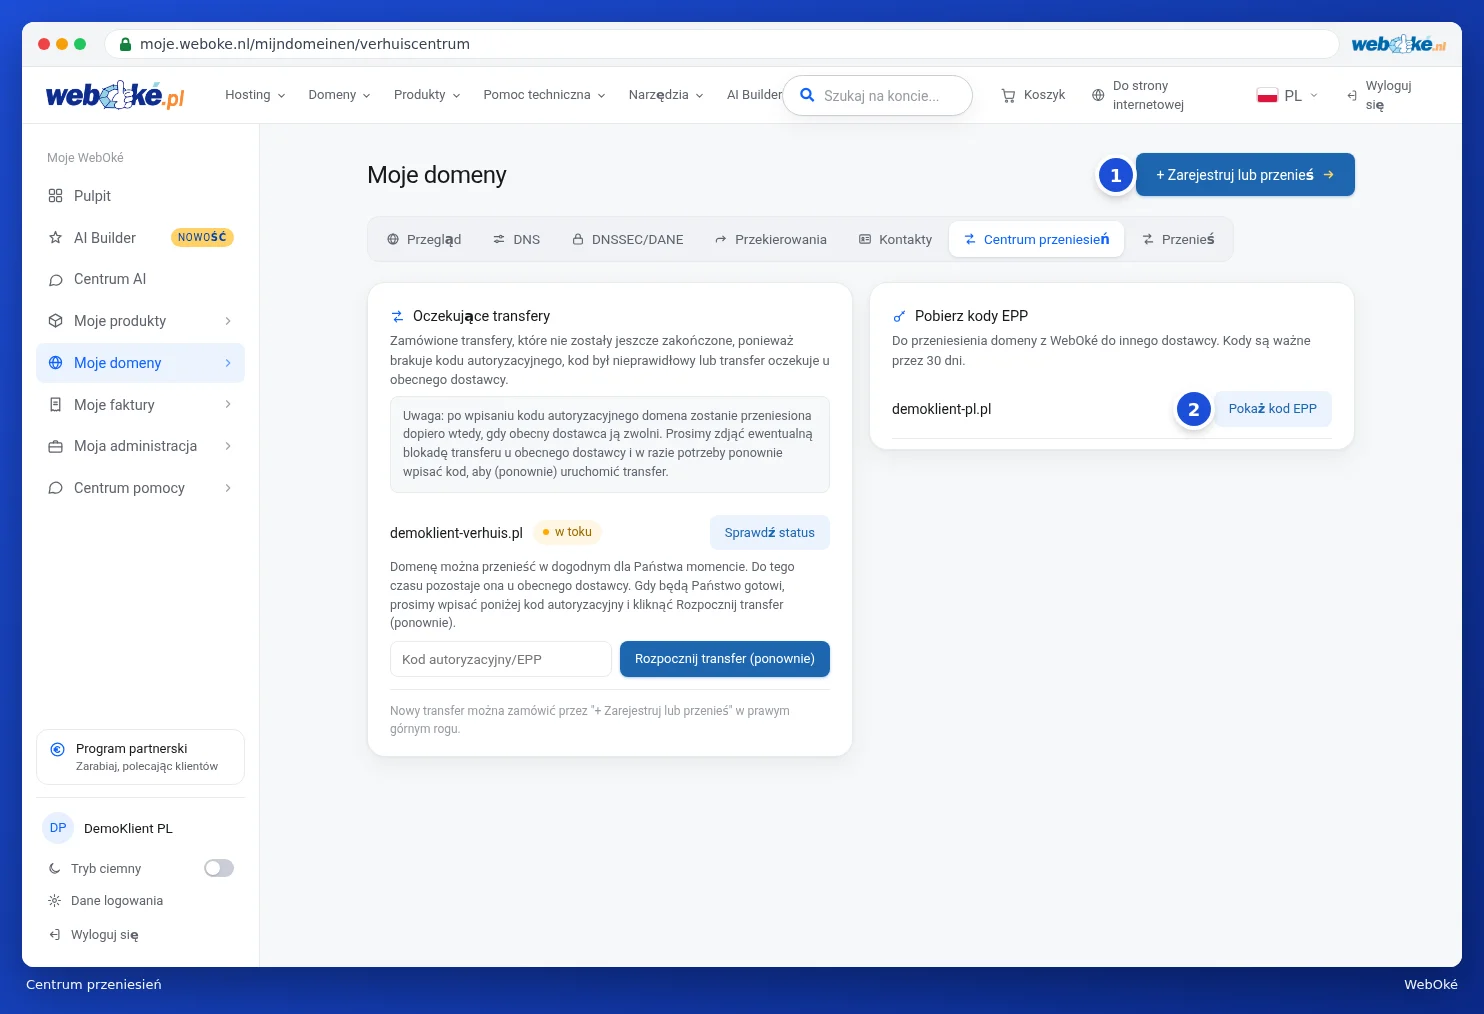Screen dimensions: 1484x1014
Task: Focus the Kod autoryzacyjny/EPP input field
Action: pos(501,659)
